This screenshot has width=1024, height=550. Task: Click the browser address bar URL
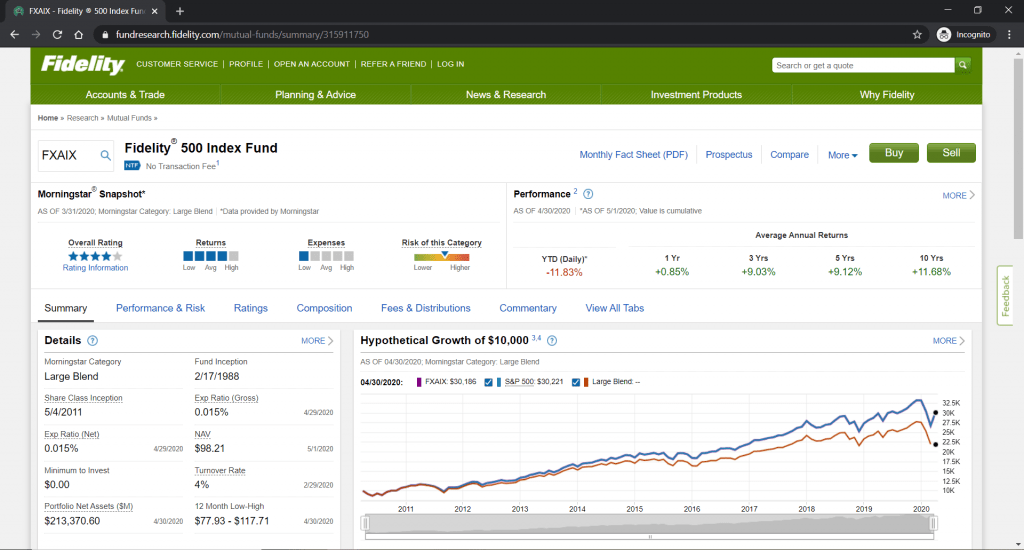[x=242, y=35]
